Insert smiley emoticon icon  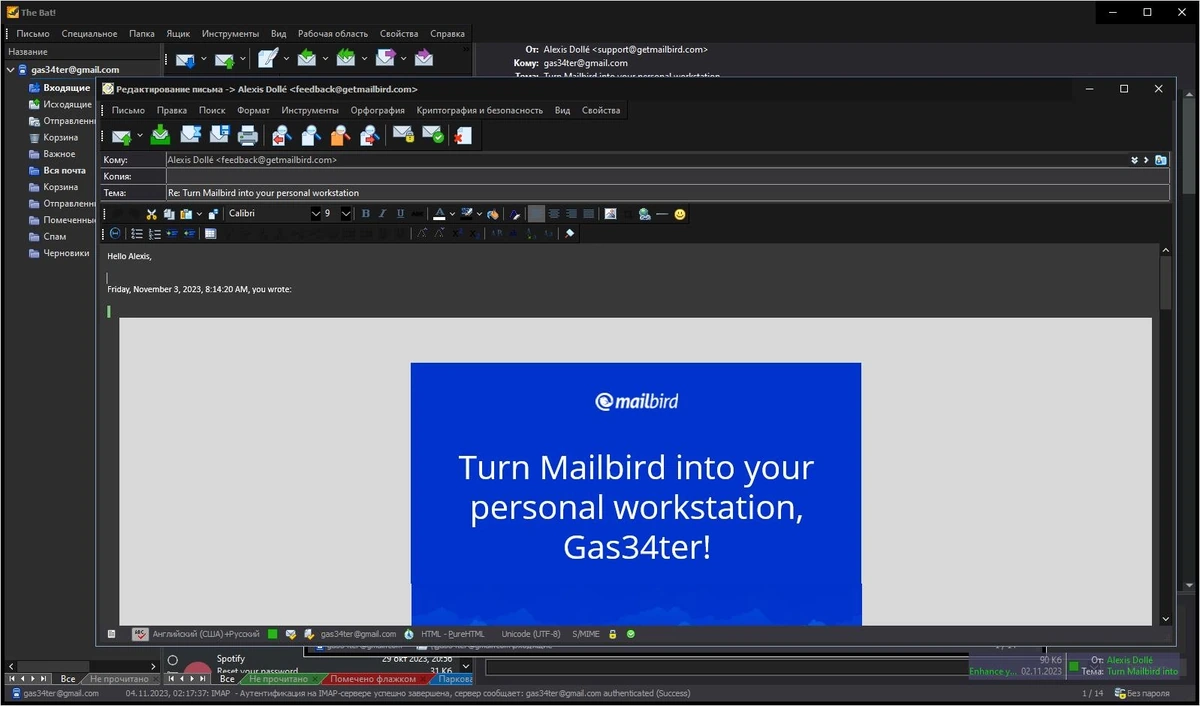pos(680,214)
